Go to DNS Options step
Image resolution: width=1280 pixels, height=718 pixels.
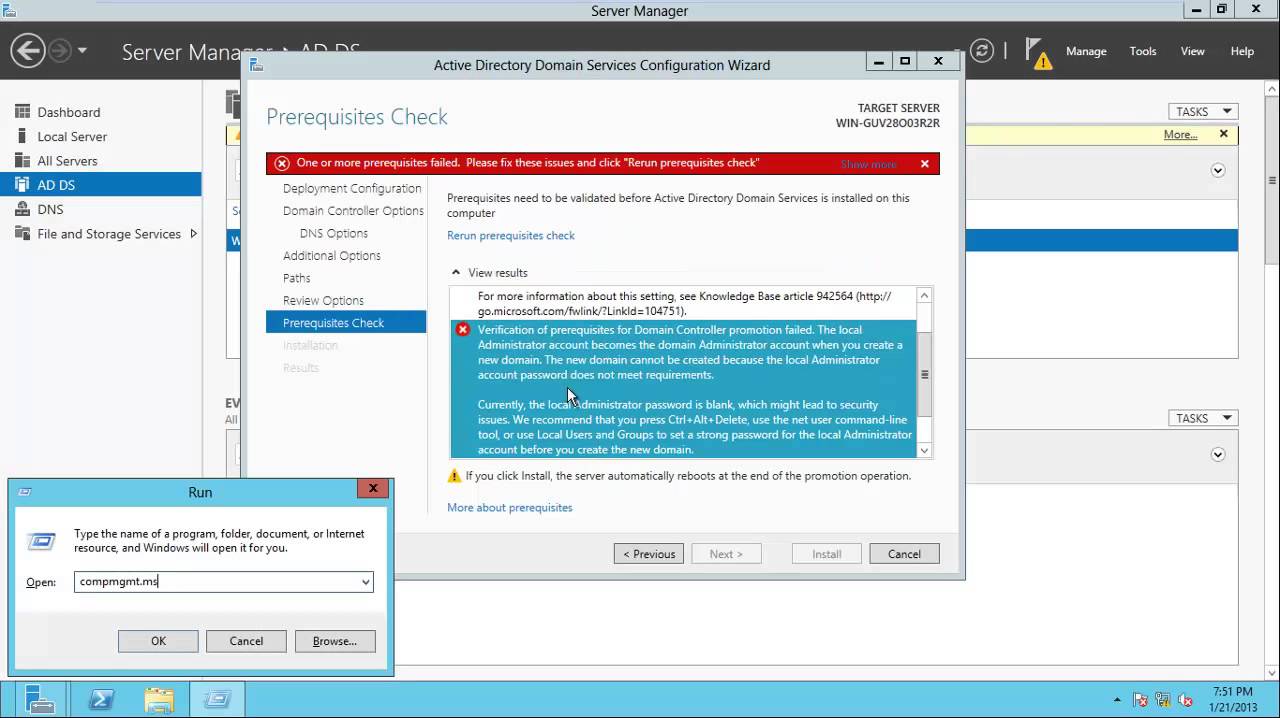334,233
